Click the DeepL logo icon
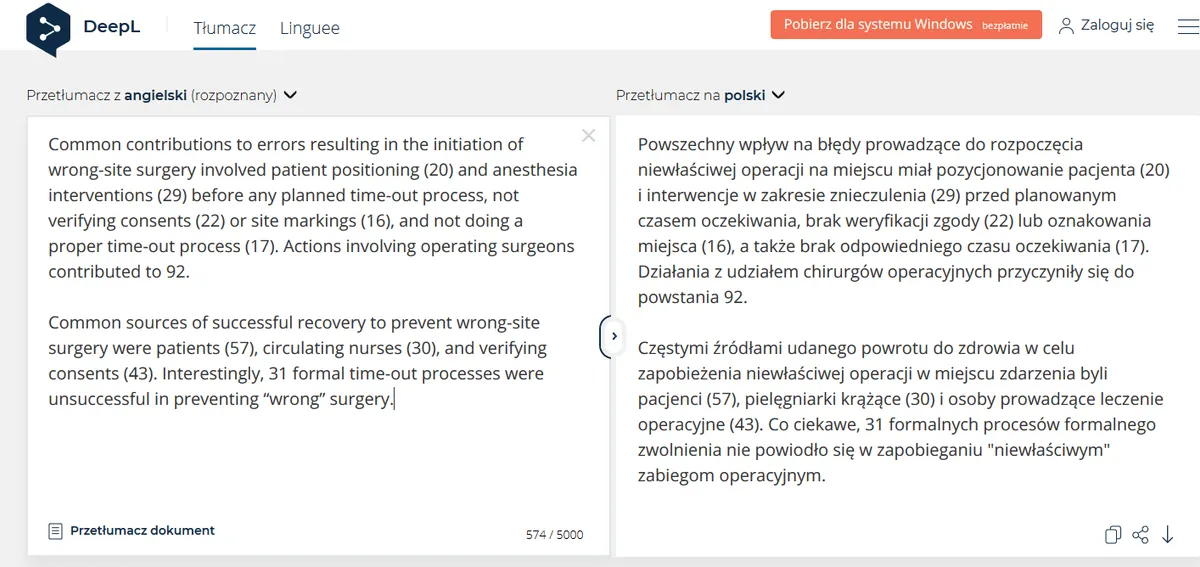The image size is (1200, 567). [x=47, y=27]
